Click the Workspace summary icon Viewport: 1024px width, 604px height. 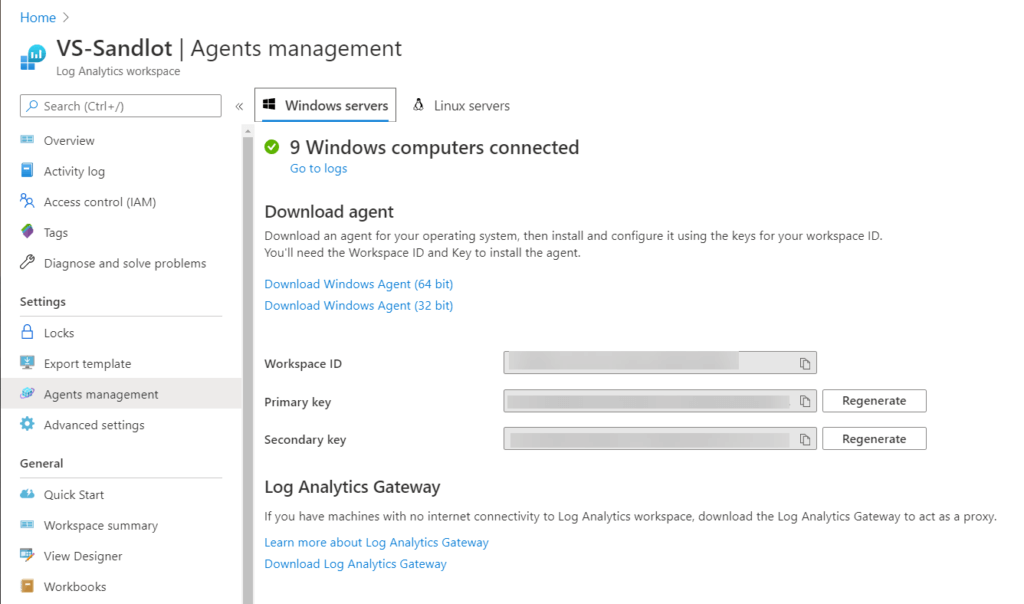coord(27,524)
